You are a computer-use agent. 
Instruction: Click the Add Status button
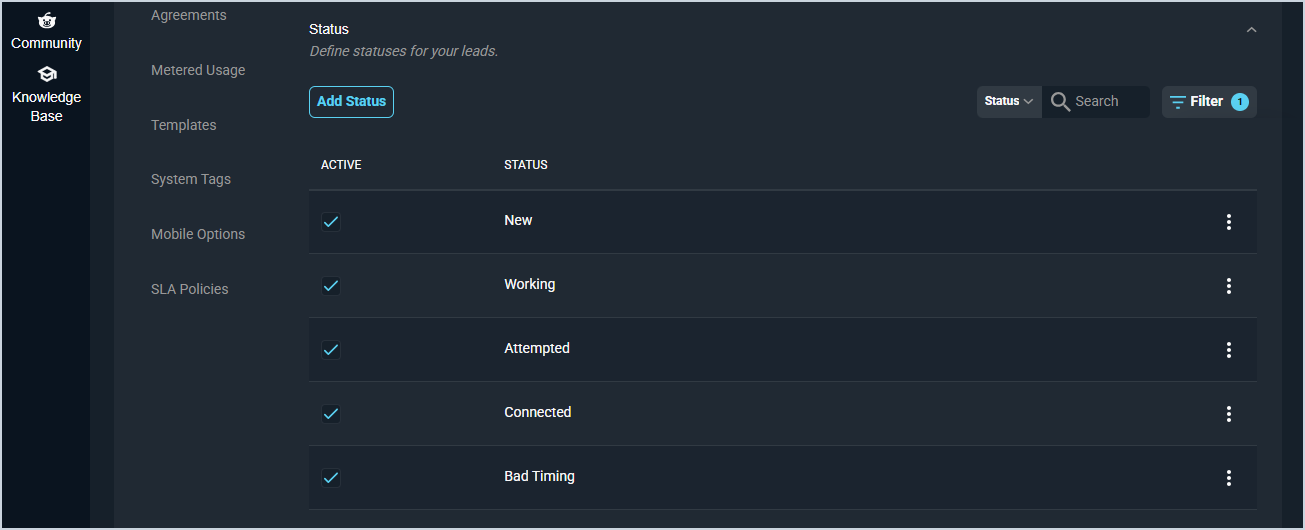351,102
